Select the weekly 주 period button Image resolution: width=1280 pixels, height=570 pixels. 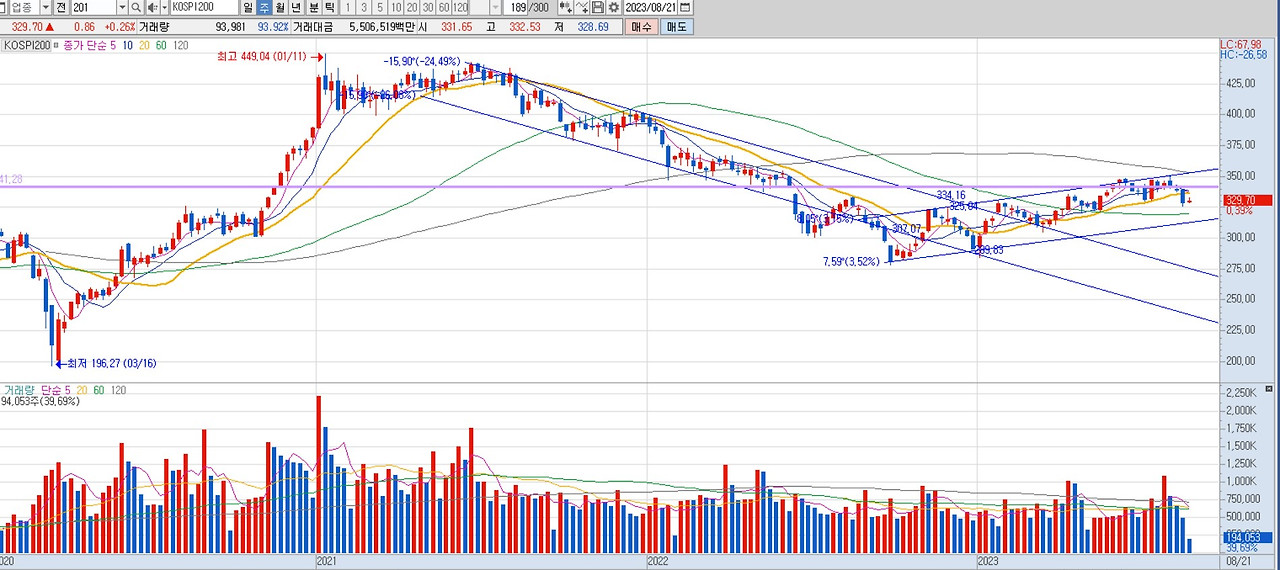pyautogui.click(x=264, y=7)
